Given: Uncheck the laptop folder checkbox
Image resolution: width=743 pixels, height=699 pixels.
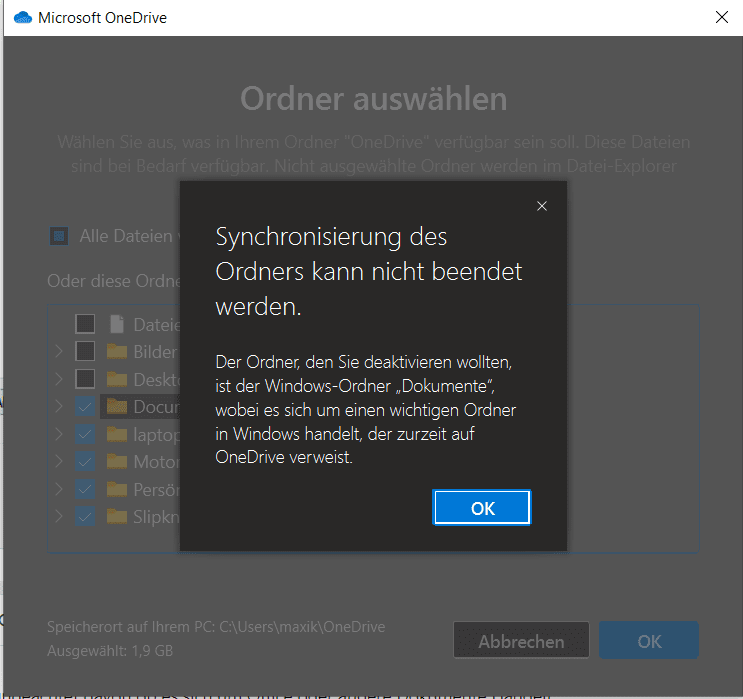Looking at the screenshot, I should [x=85, y=434].
